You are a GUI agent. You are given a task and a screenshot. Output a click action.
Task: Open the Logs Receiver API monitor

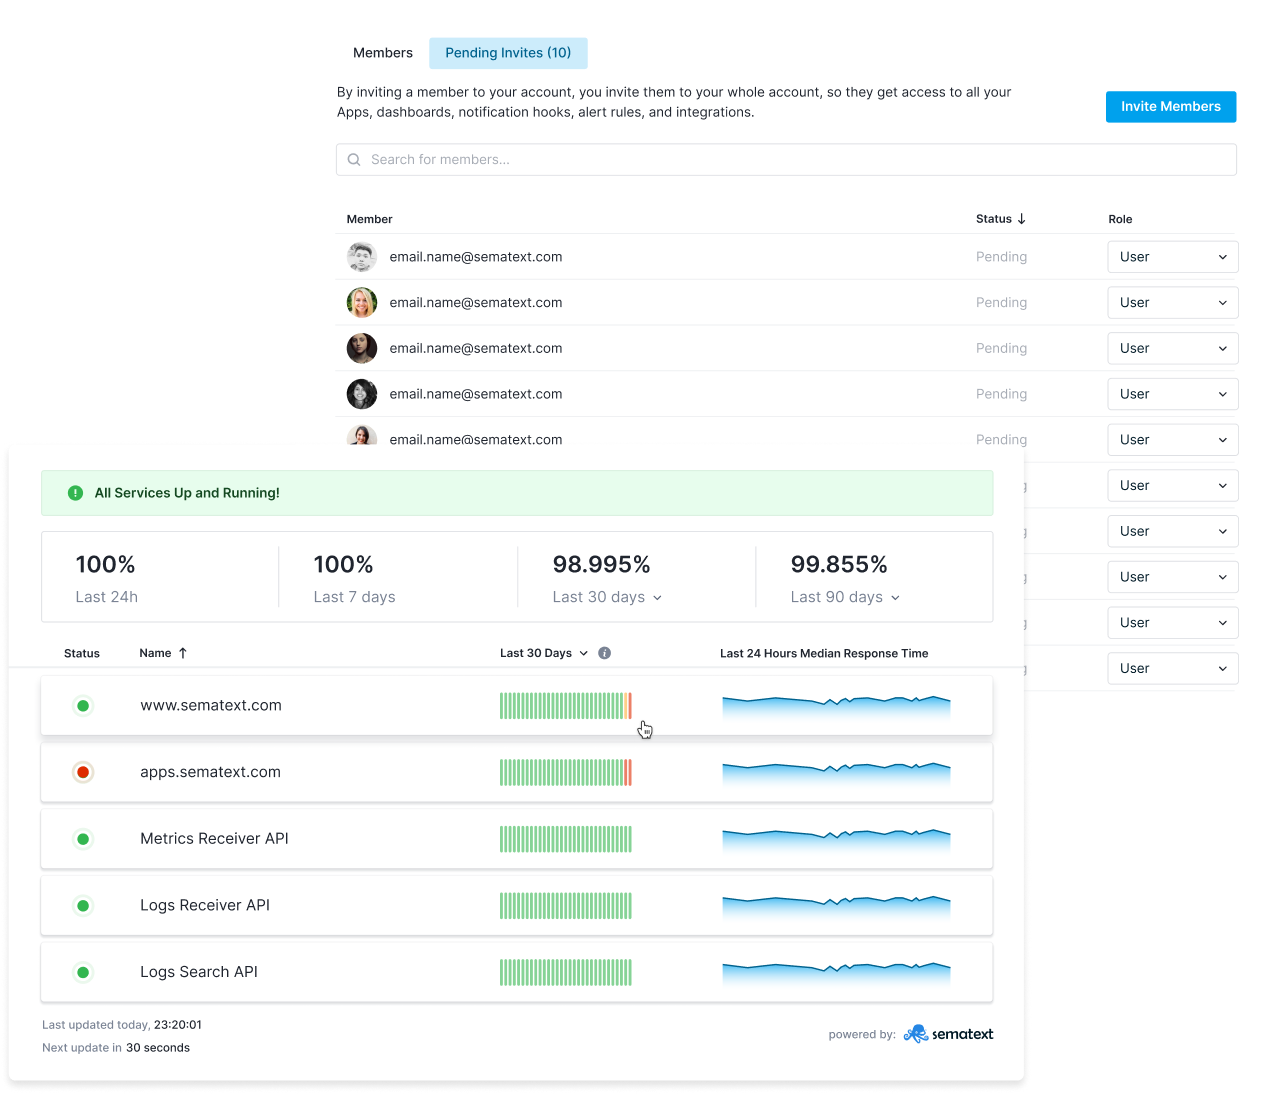tap(205, 906)
